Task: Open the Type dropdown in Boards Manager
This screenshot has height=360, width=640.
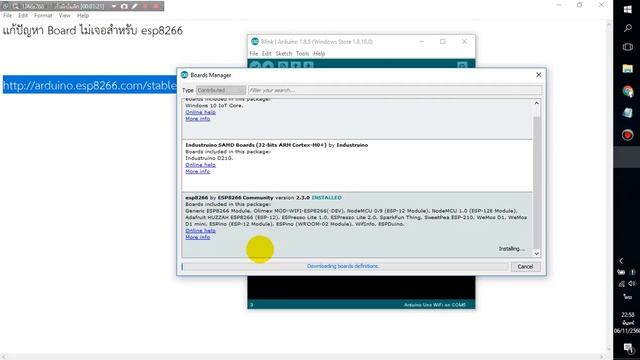Action: tap(220, 90)
